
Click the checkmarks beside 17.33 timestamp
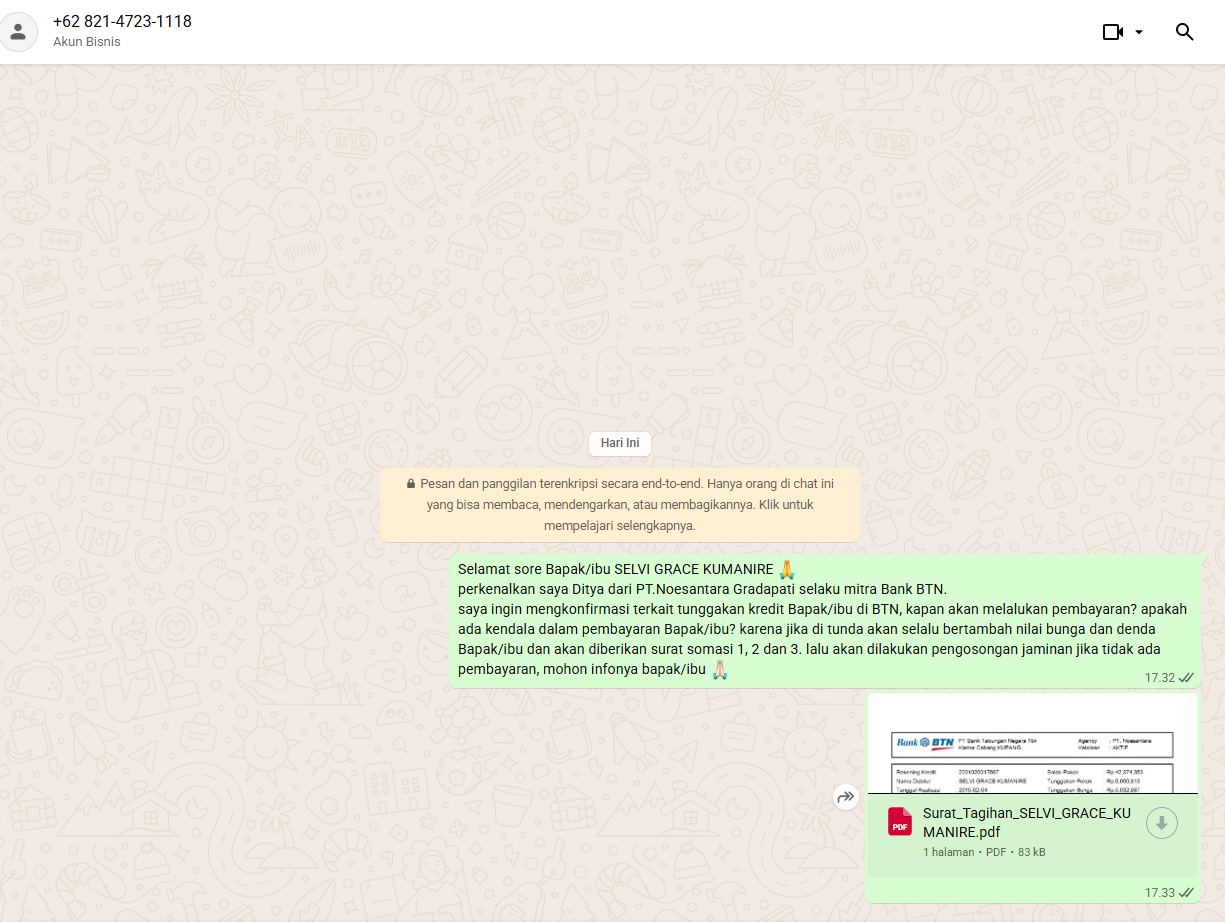pos(1186,892)
